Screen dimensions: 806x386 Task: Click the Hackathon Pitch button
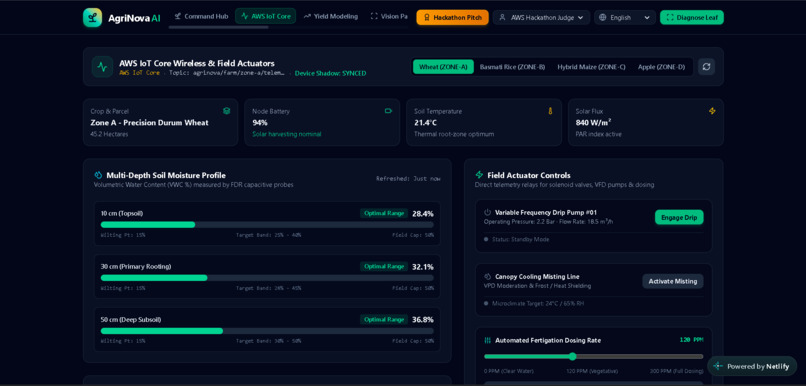coord(452,17)
